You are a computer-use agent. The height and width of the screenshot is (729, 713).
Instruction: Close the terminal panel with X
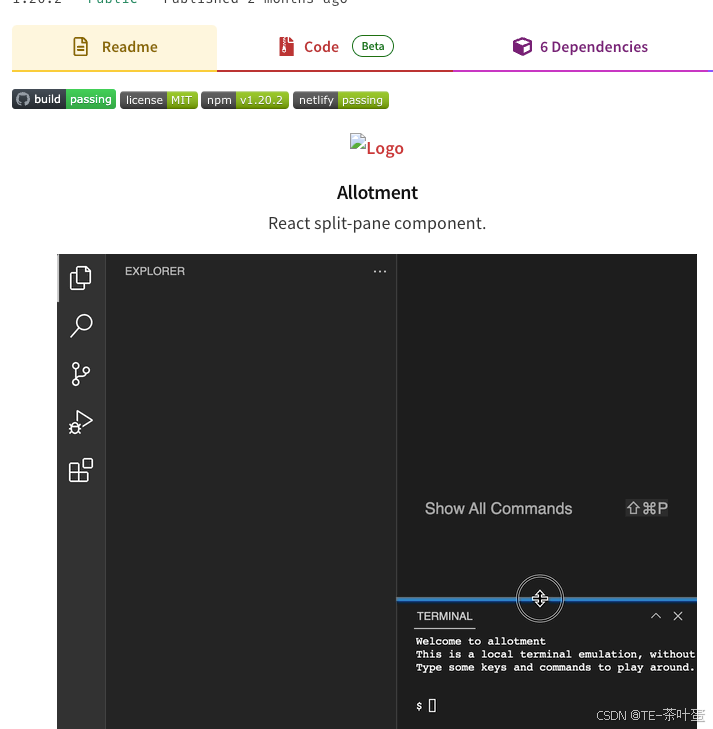point(678,616)
